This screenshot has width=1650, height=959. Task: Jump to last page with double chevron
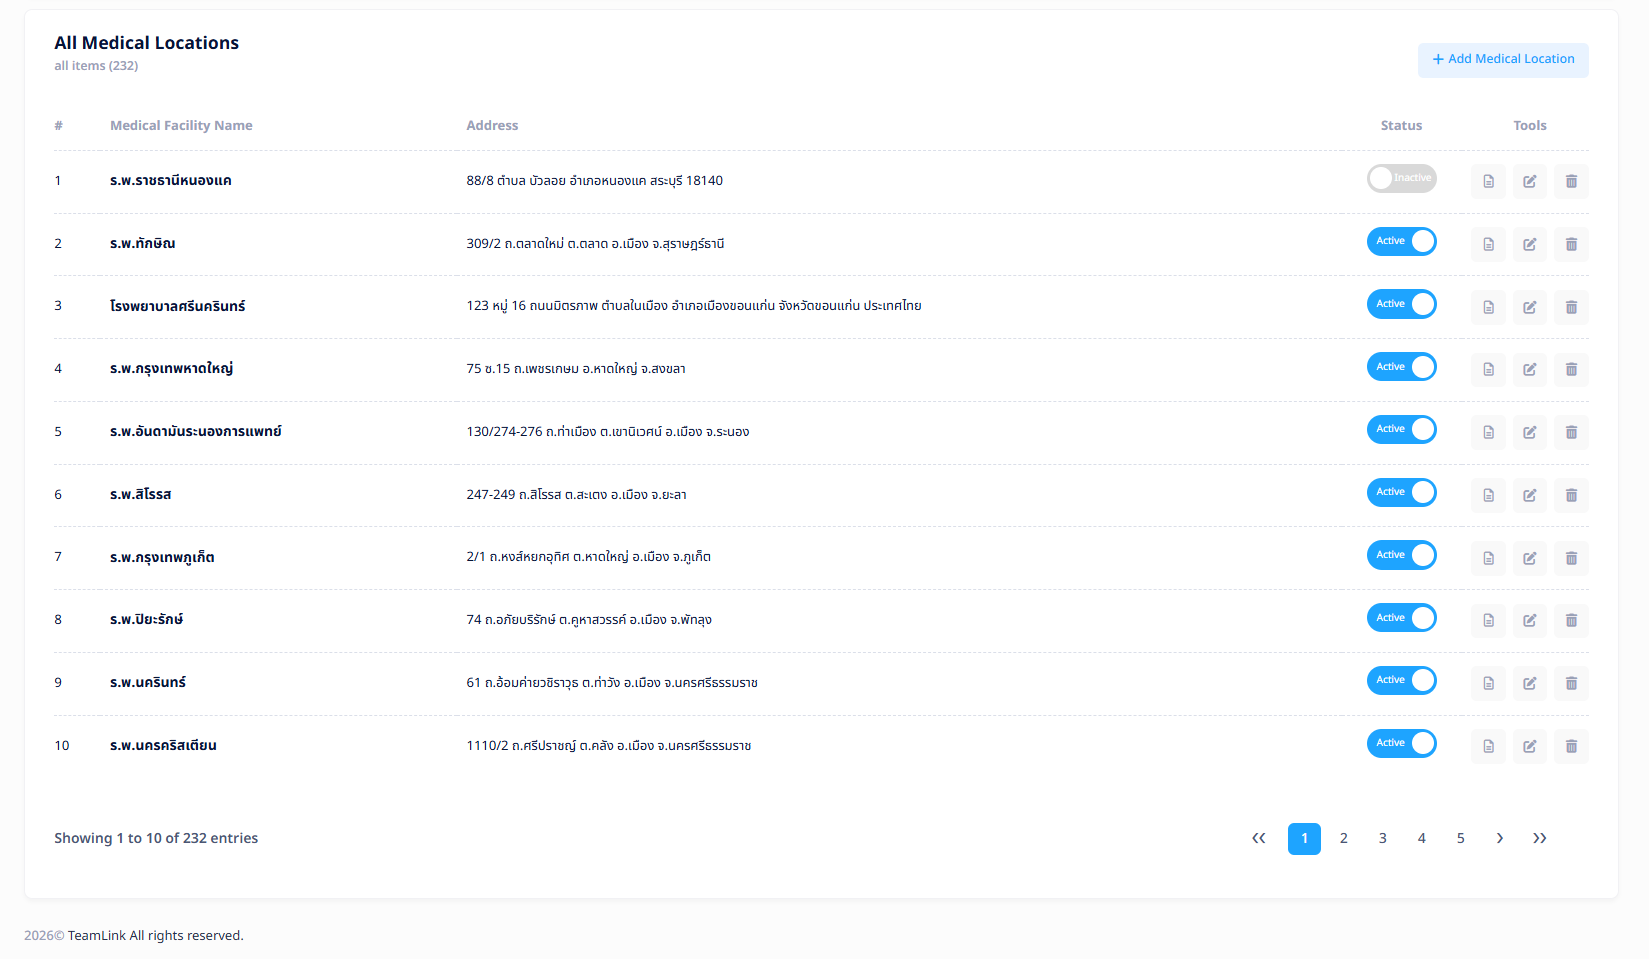tap(1539, 838)
